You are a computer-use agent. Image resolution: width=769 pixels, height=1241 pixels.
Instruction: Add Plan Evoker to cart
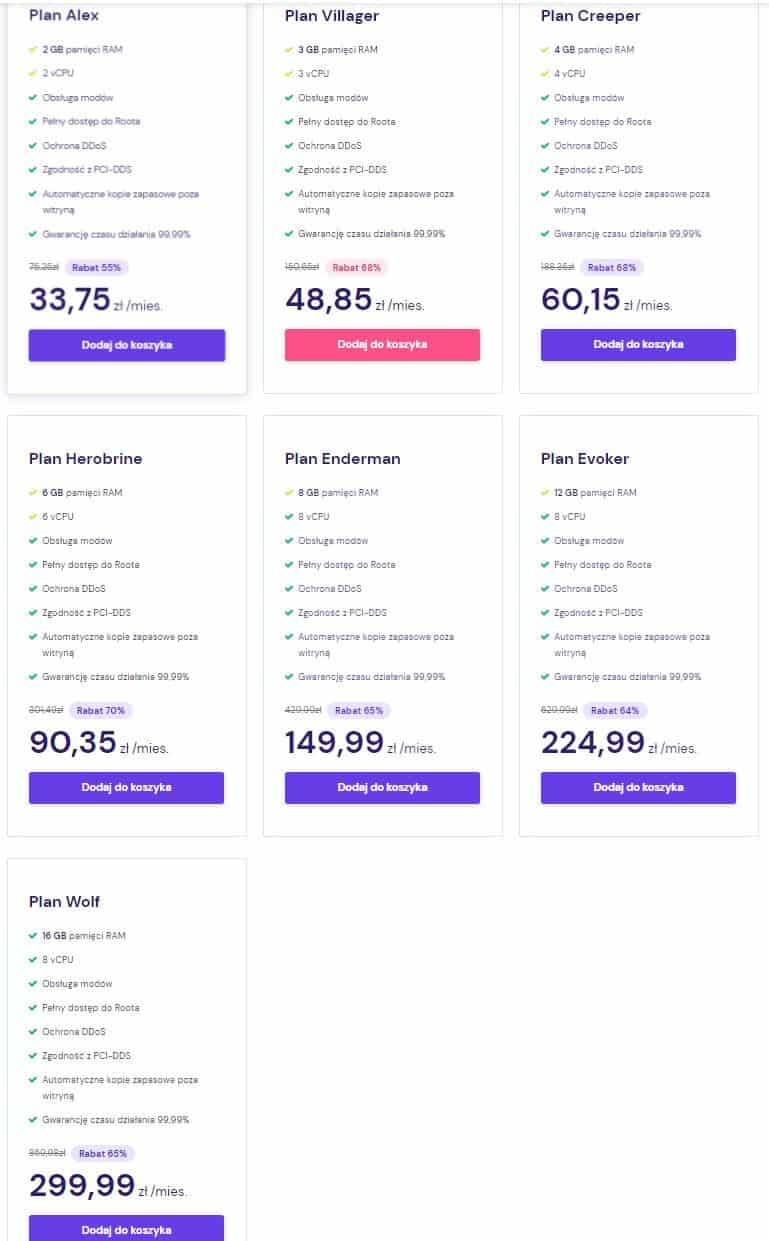[638, 788]
